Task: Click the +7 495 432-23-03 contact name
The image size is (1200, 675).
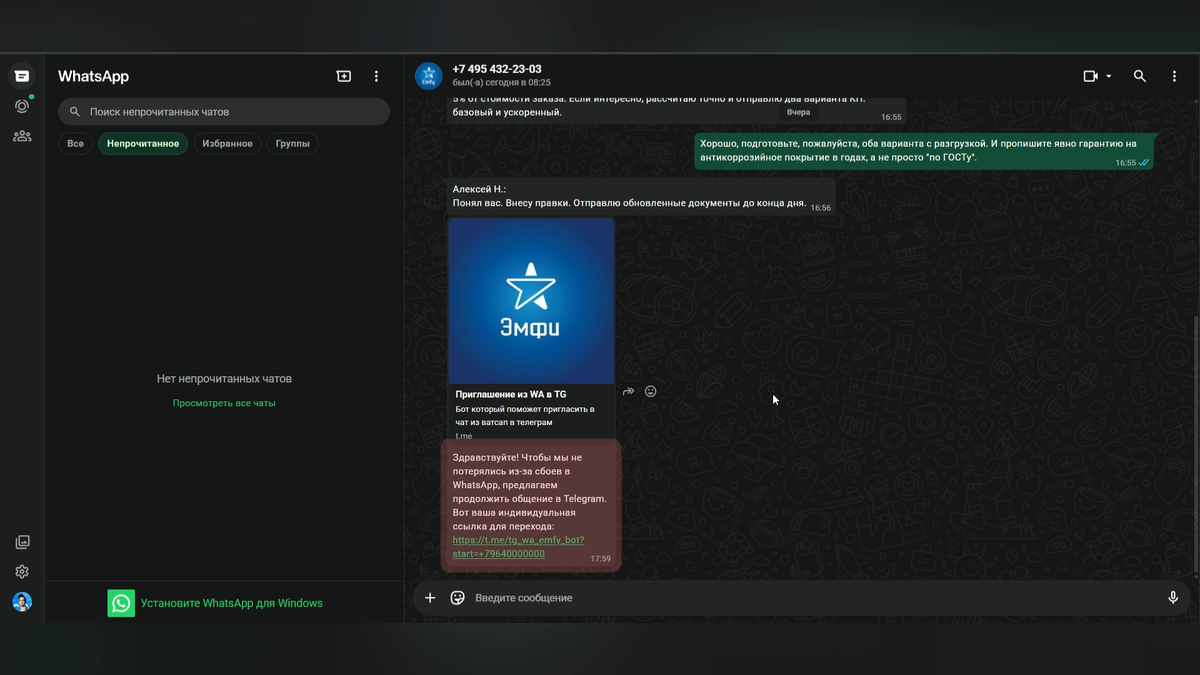Action: click(x=497, y=69)
